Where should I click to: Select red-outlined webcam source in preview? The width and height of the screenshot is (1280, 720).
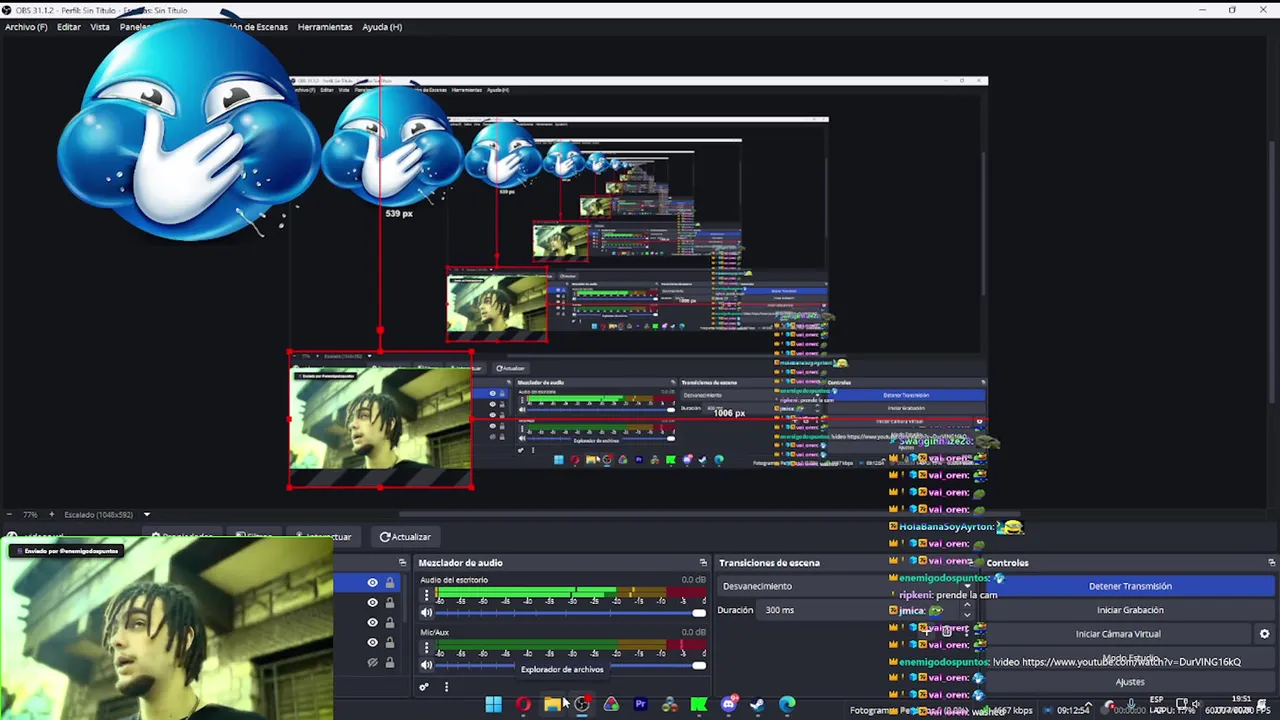point(380,419)
